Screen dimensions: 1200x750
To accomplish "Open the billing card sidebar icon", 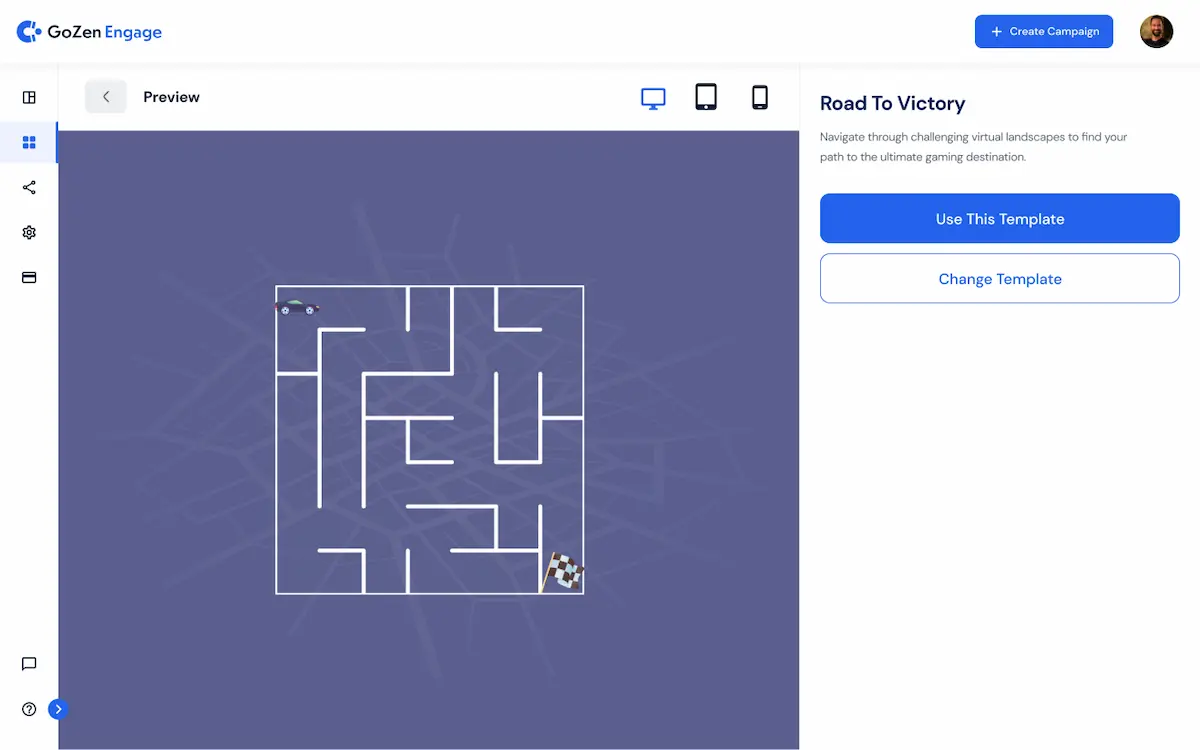I will click(x=29, y=277).
